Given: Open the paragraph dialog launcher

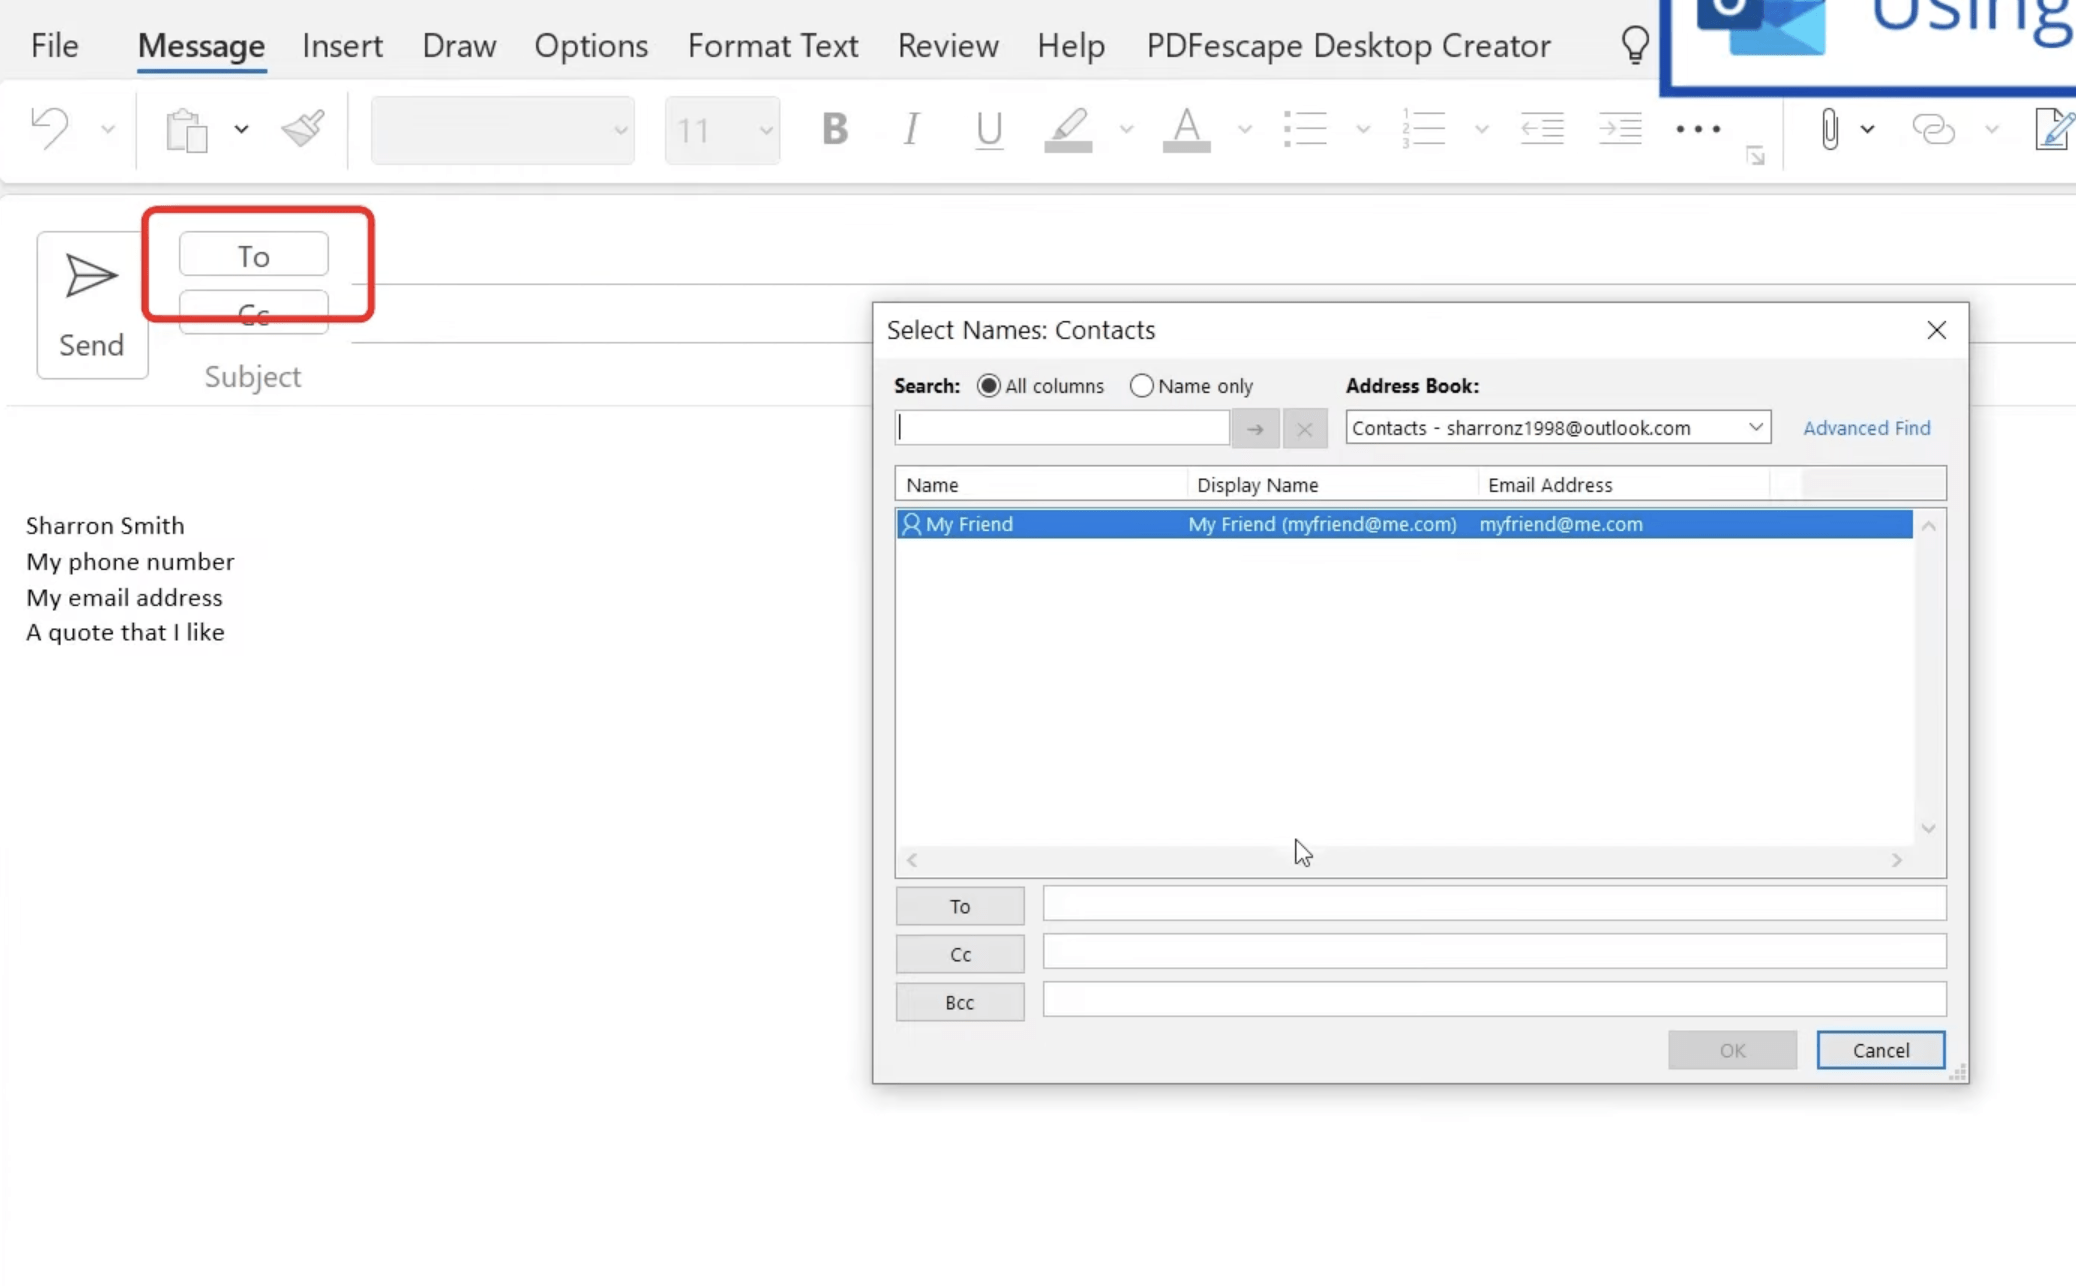Looking at the screenshot, I should (1755, 156).
